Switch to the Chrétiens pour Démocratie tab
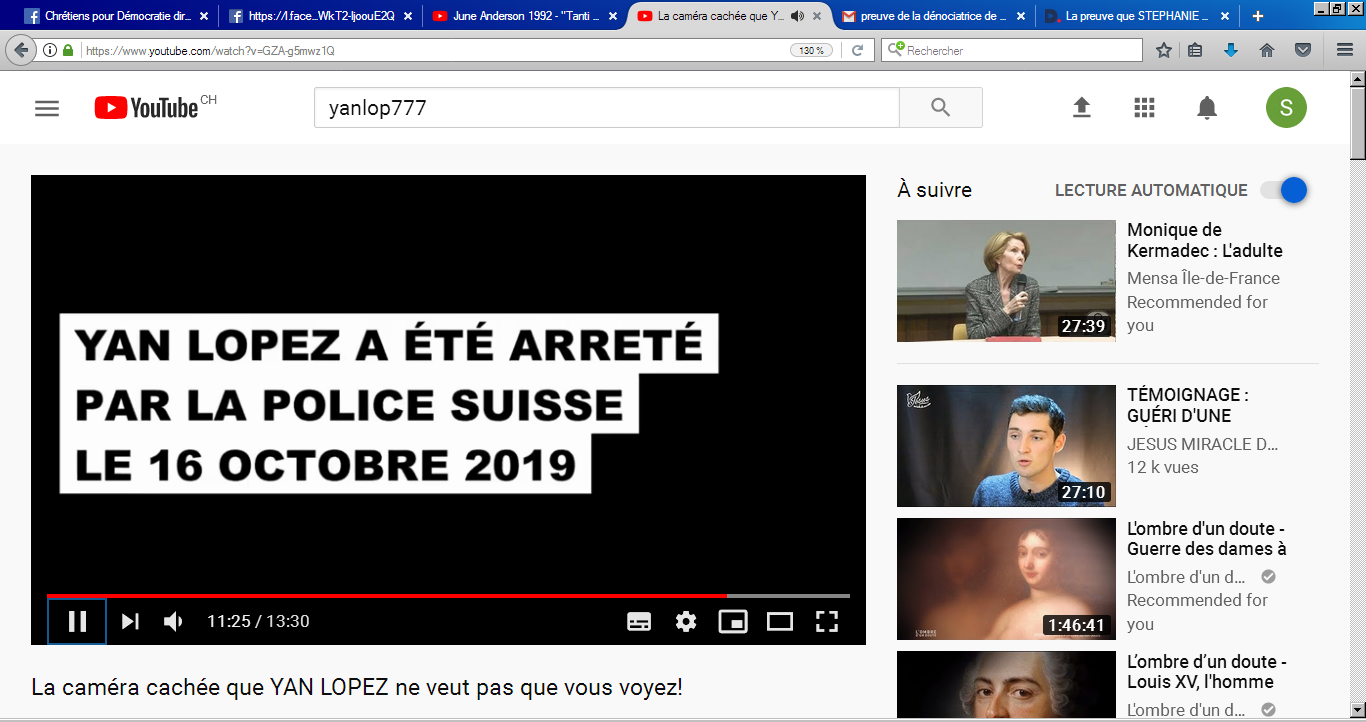This screenshot has height=722, width=1366. pos(116,16)
